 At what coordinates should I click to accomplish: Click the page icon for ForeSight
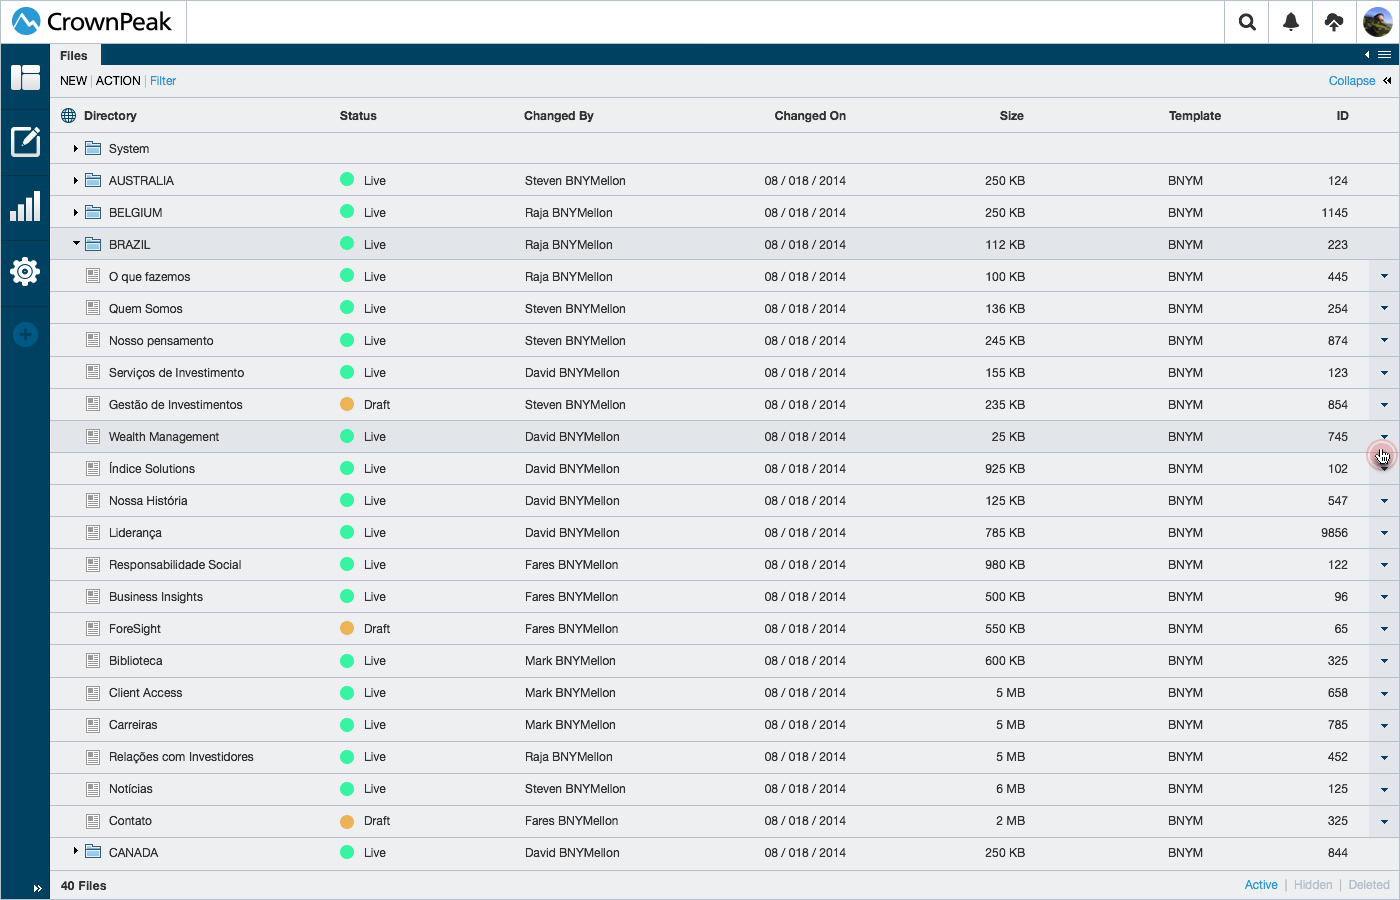[x=93, y=628]
